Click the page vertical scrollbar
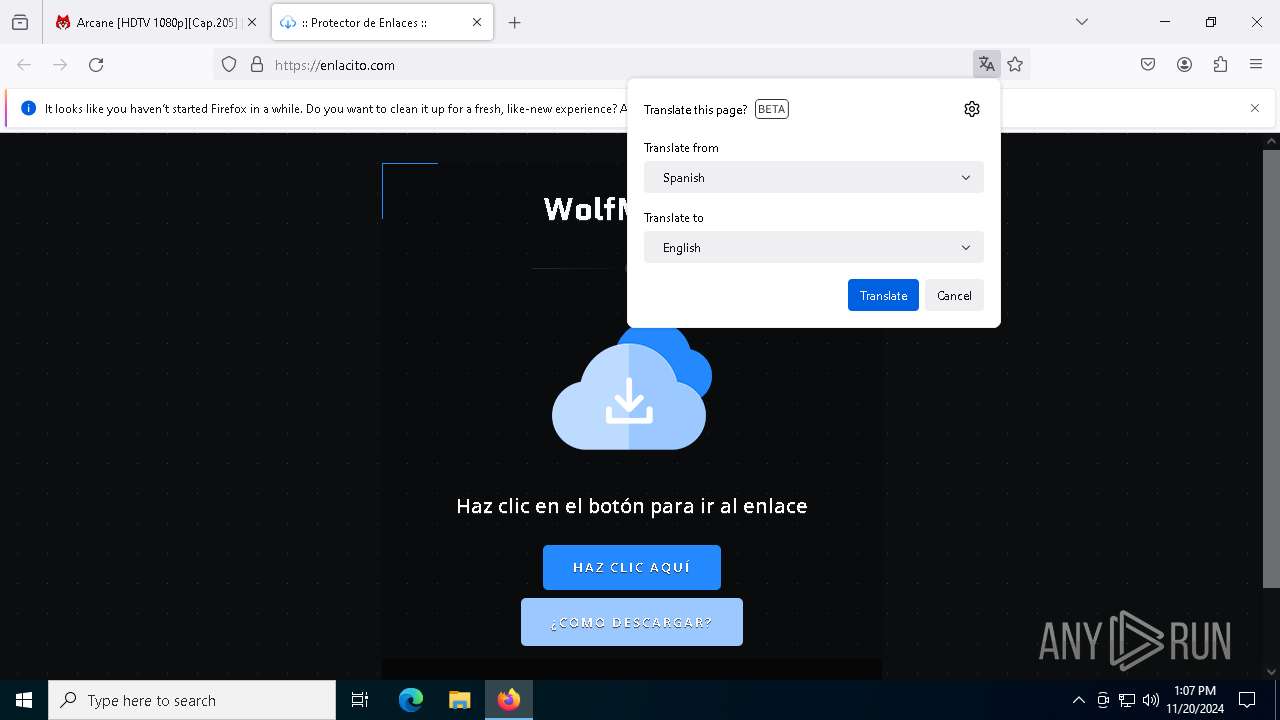 1271,370
